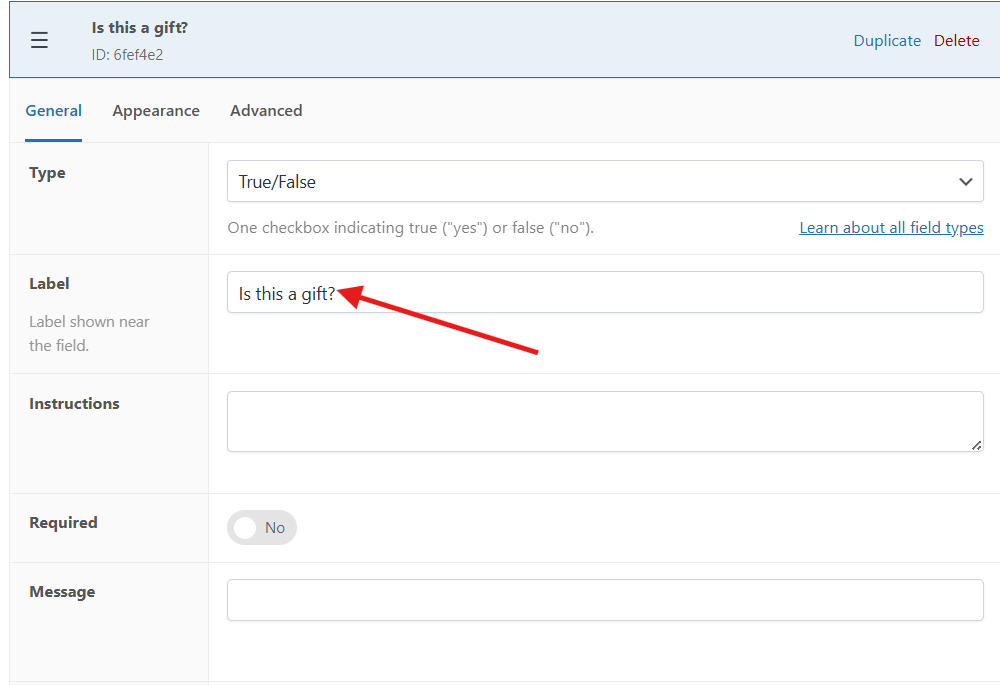
Task: Click the Type dropdown chevron arrow
Action: click(965, 182)
